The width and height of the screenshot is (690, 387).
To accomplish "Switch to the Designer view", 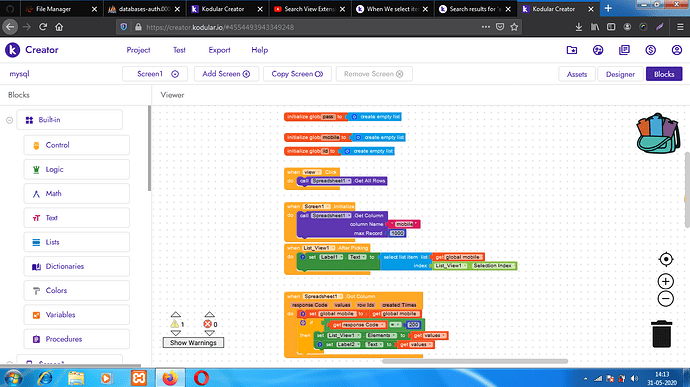I will (620, 74).
